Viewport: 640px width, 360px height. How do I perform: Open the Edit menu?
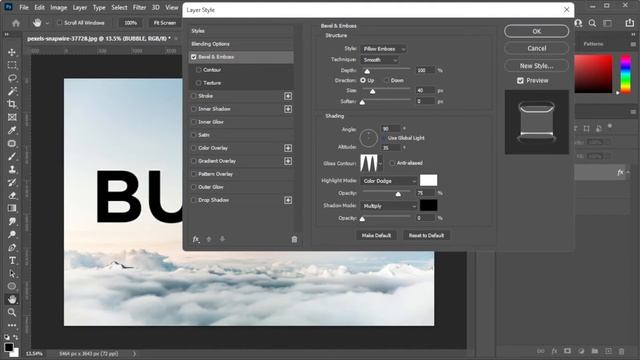[x=39, y=7]
